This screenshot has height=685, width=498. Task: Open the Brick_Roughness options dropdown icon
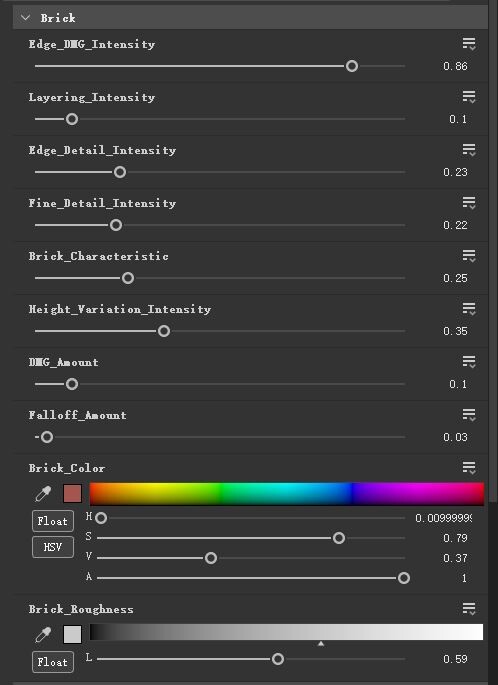[469, 609]
